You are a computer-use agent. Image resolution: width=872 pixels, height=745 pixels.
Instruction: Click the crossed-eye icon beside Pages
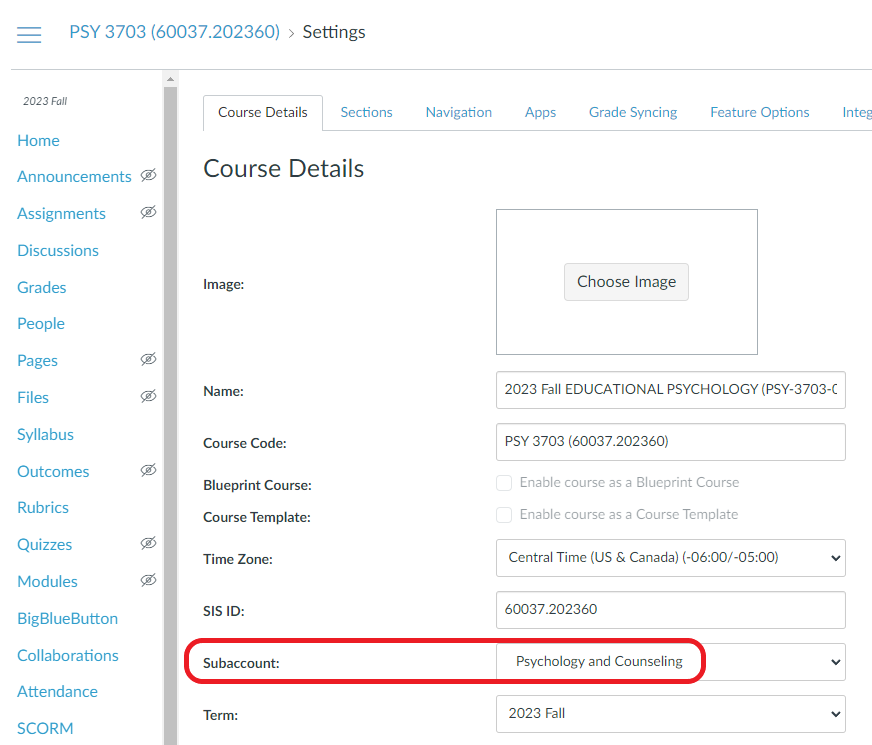pyautogui.click(x=148, y=360)
